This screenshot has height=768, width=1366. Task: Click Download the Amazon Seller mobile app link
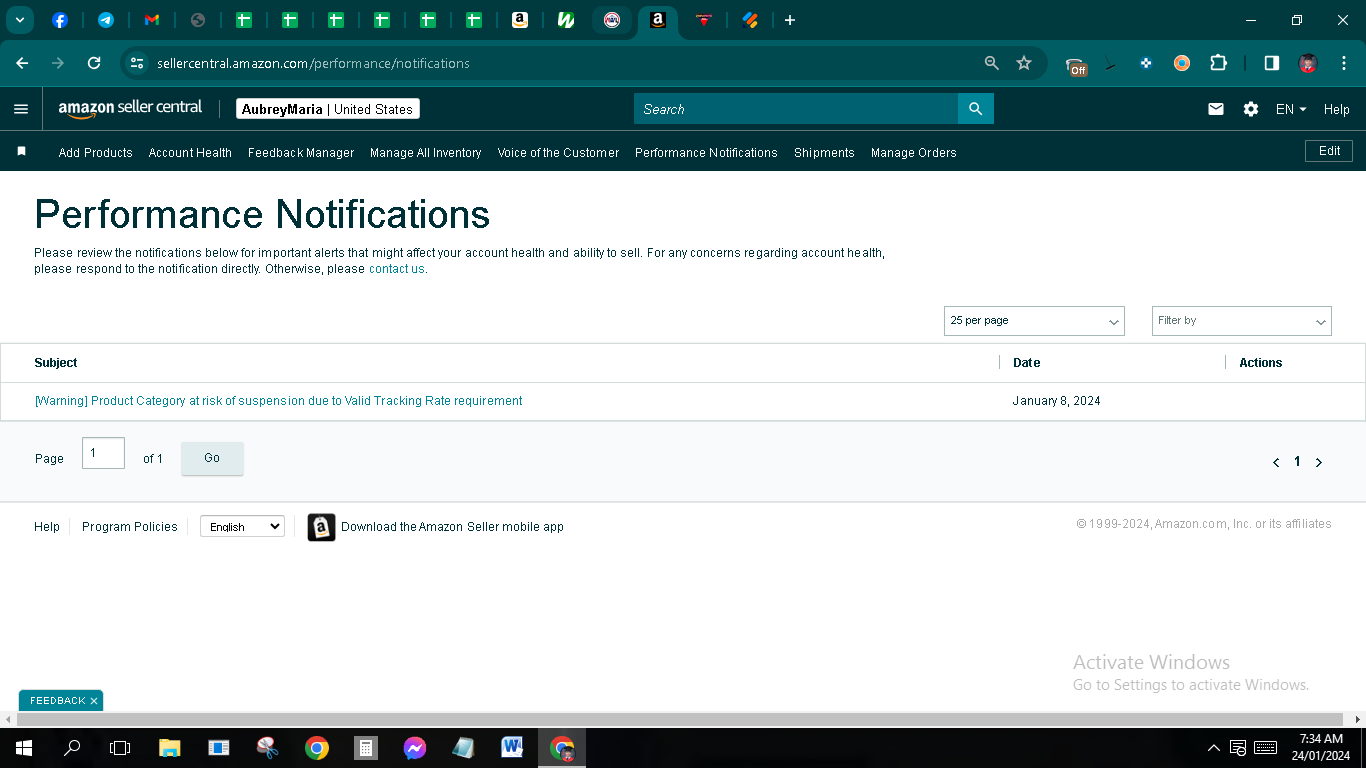tap(452, 527)
